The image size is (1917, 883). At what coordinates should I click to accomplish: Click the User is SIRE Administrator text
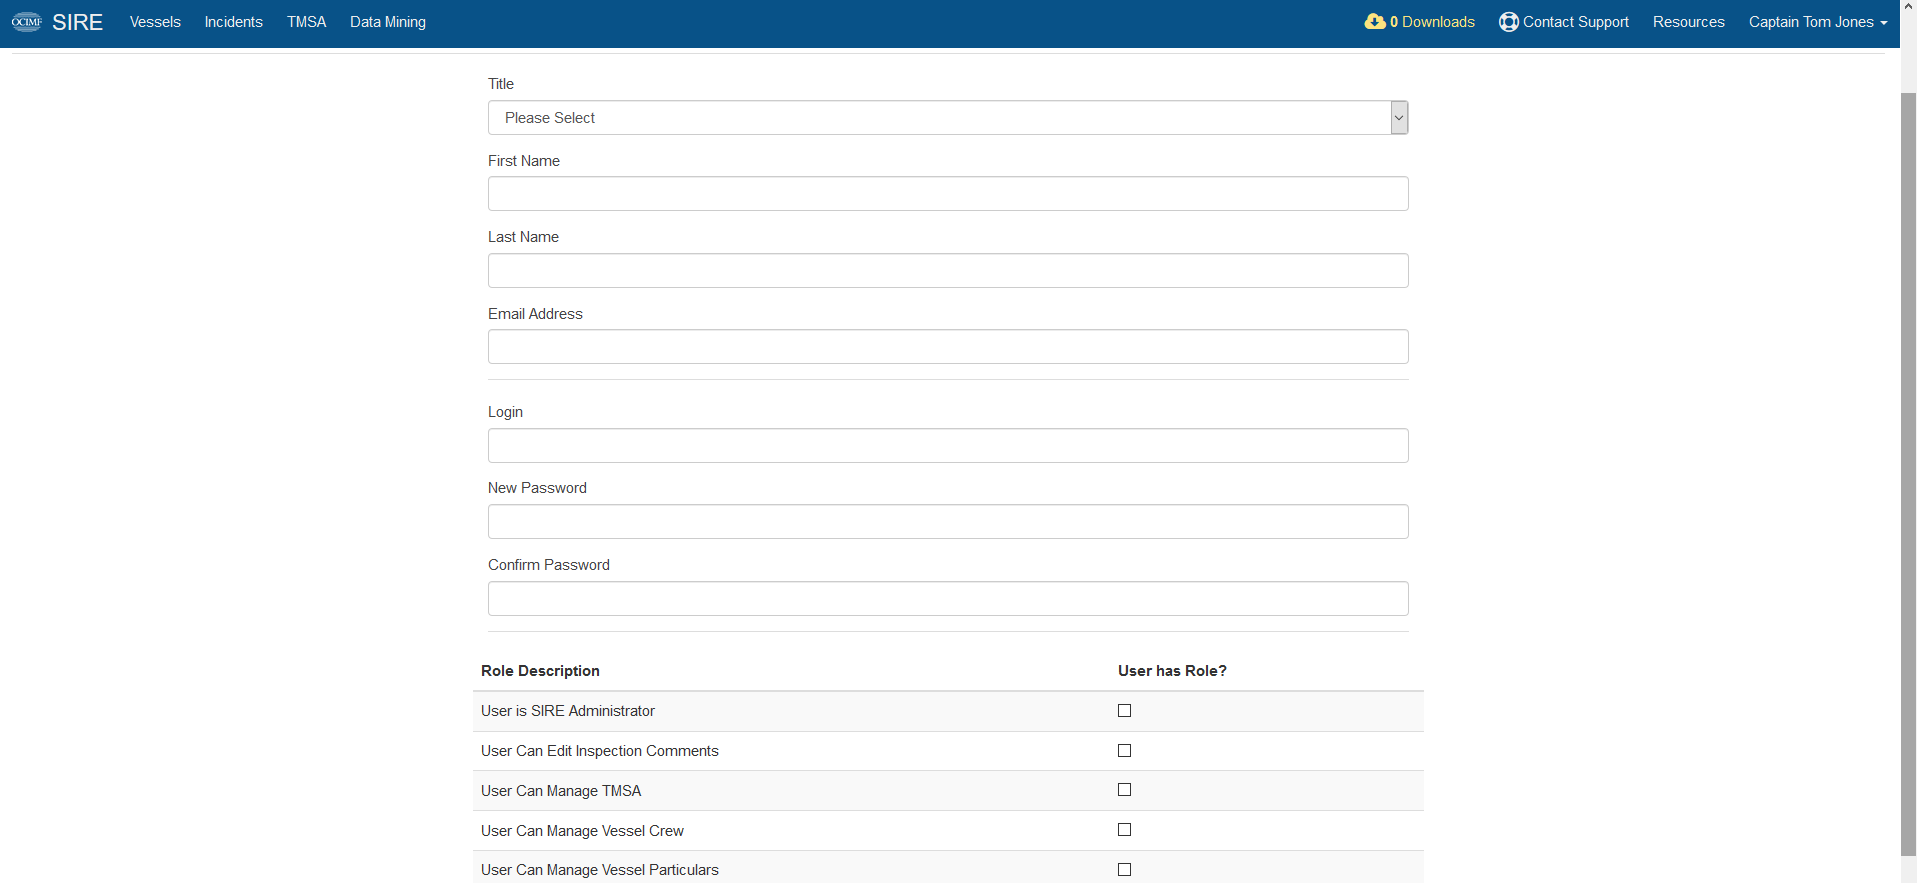pyautogui.click(x=568, y=711)
